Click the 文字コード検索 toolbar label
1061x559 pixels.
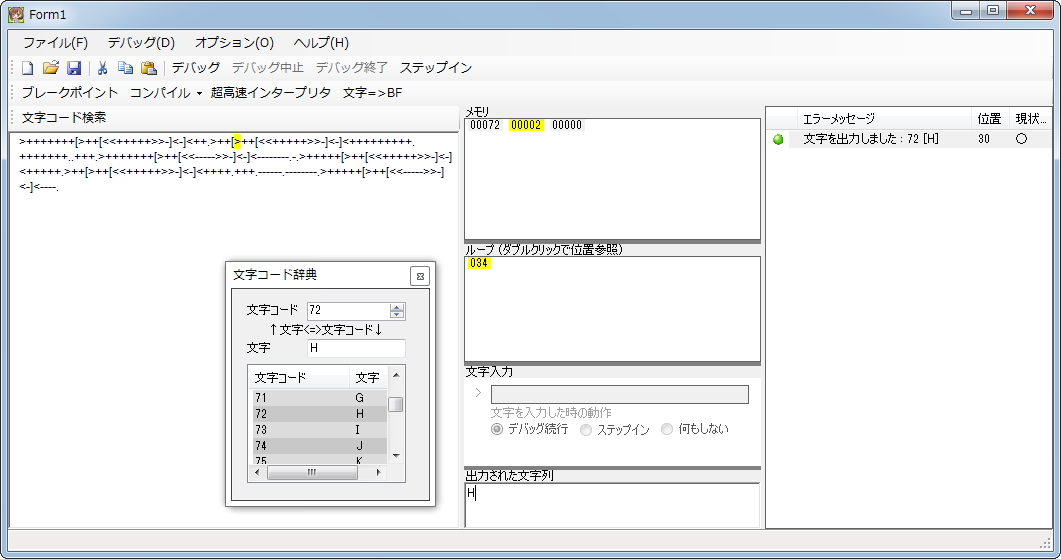click(64, 117)
